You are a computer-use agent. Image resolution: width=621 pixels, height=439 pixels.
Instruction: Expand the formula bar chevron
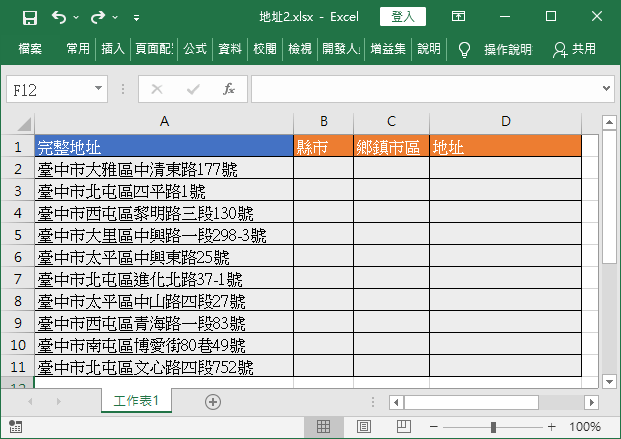(x=606, y=88)
